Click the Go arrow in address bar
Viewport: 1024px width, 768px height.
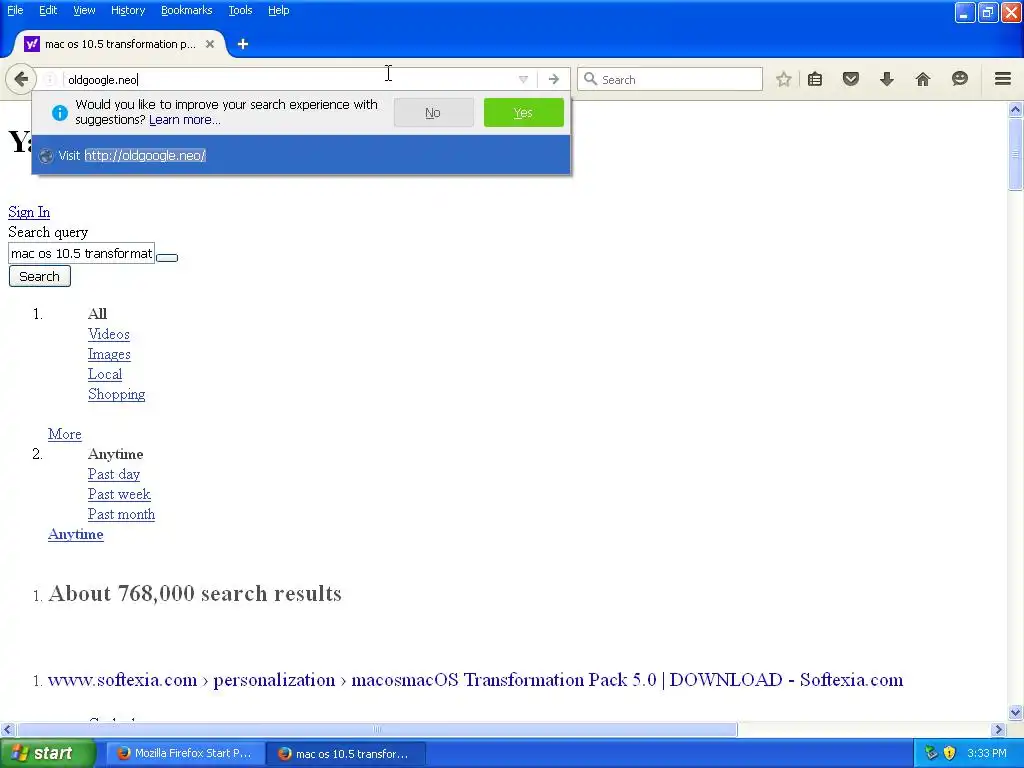(554, 80)
